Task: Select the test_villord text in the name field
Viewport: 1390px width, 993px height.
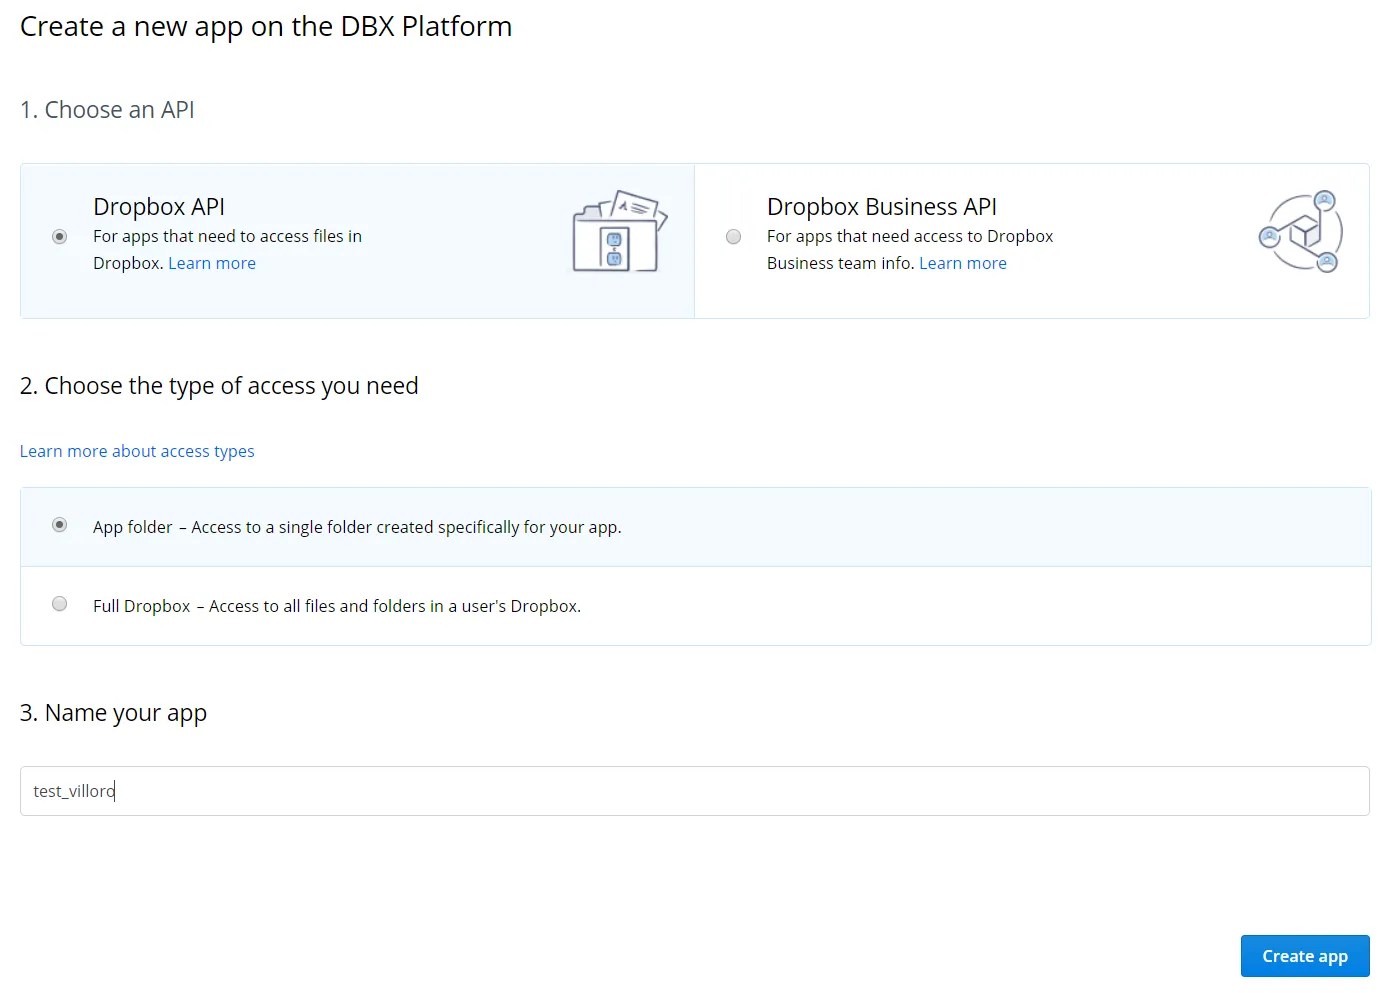Action: point(72,790)
